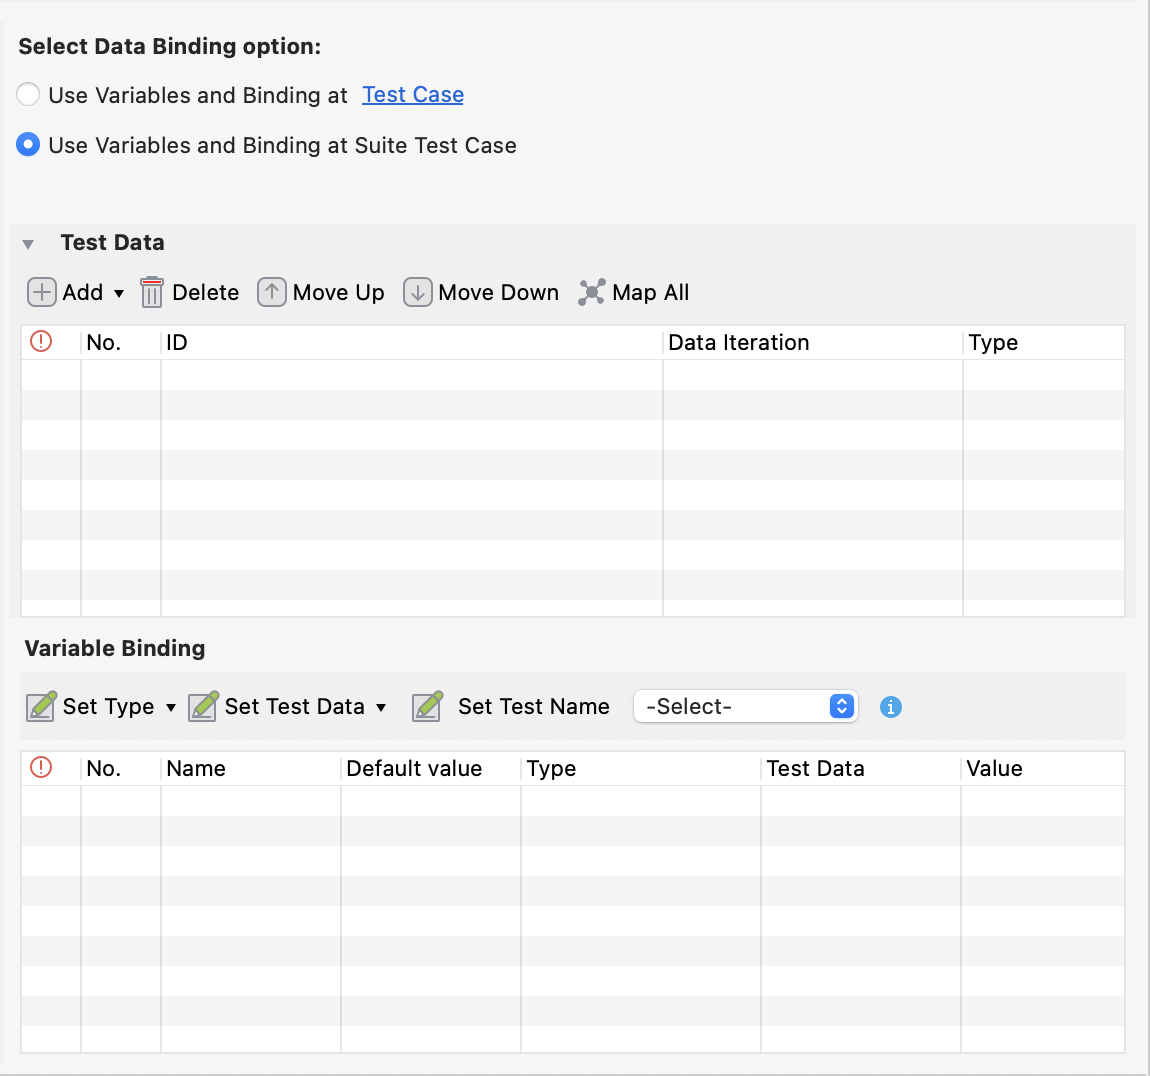The image size is (1150, 1076).
Task: Click the Default value column header
Action: 414,768
